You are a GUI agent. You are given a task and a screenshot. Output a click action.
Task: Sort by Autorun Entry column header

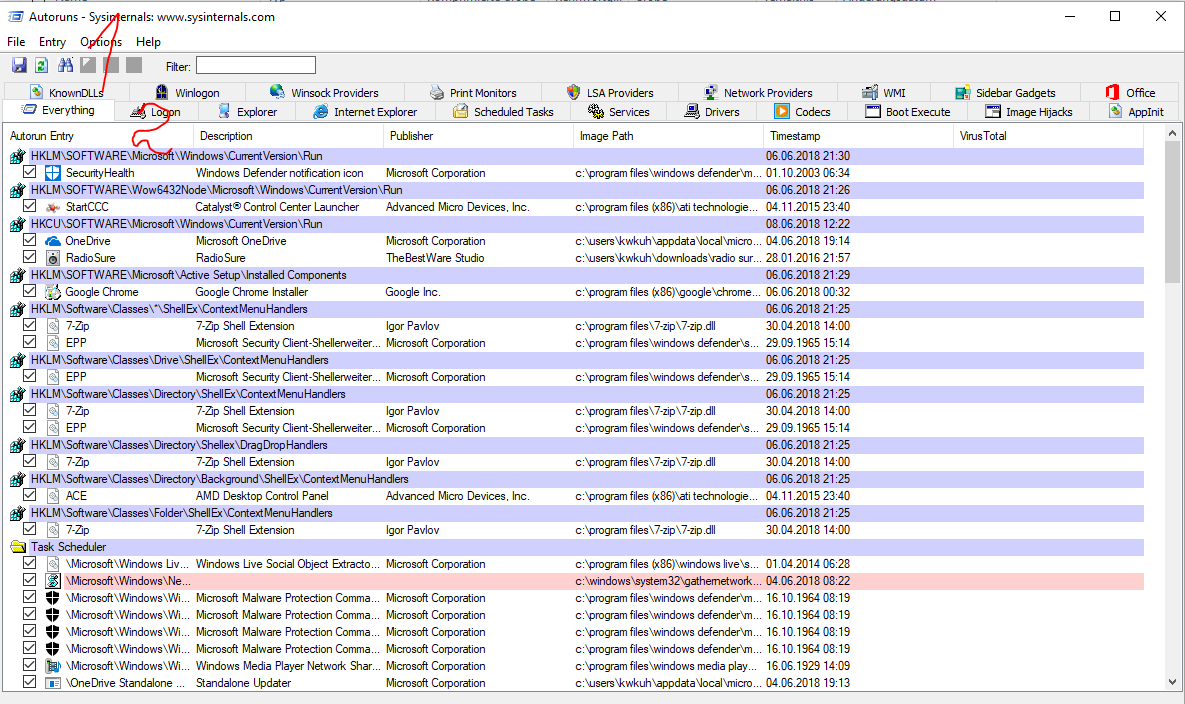point(98,136)
